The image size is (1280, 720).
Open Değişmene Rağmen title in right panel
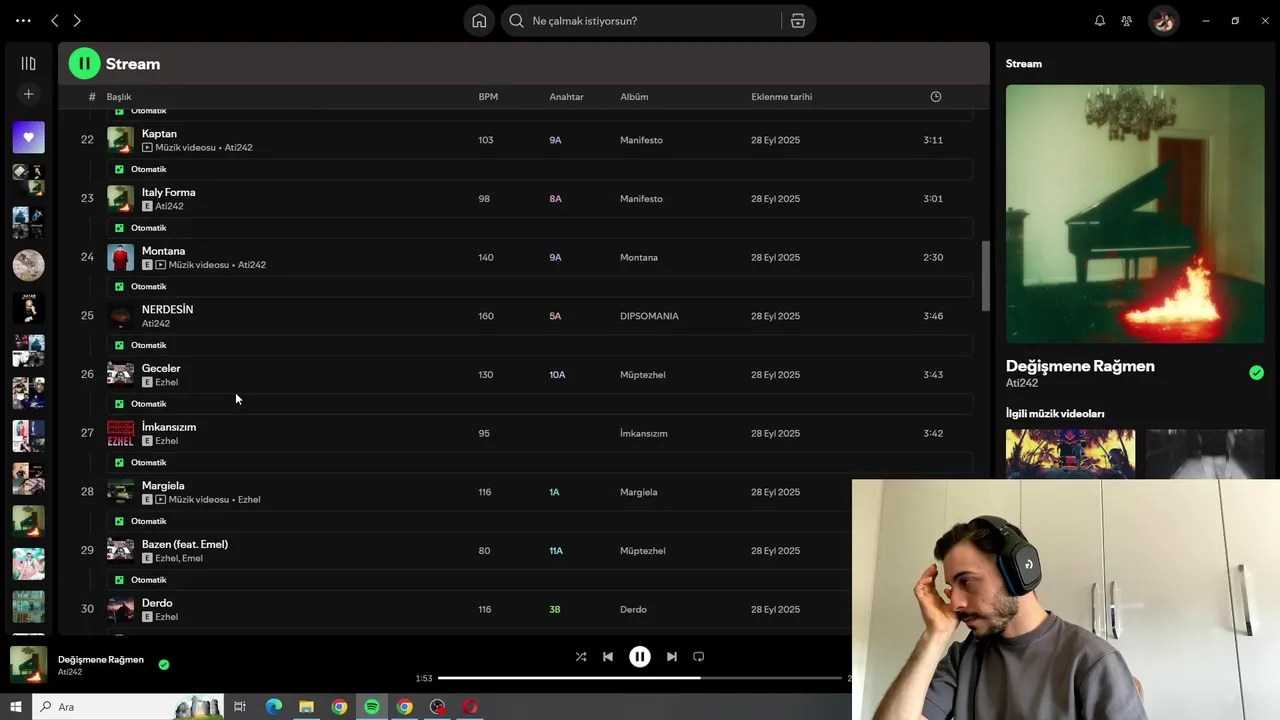pyautogui.click(x=1080, y=366)
